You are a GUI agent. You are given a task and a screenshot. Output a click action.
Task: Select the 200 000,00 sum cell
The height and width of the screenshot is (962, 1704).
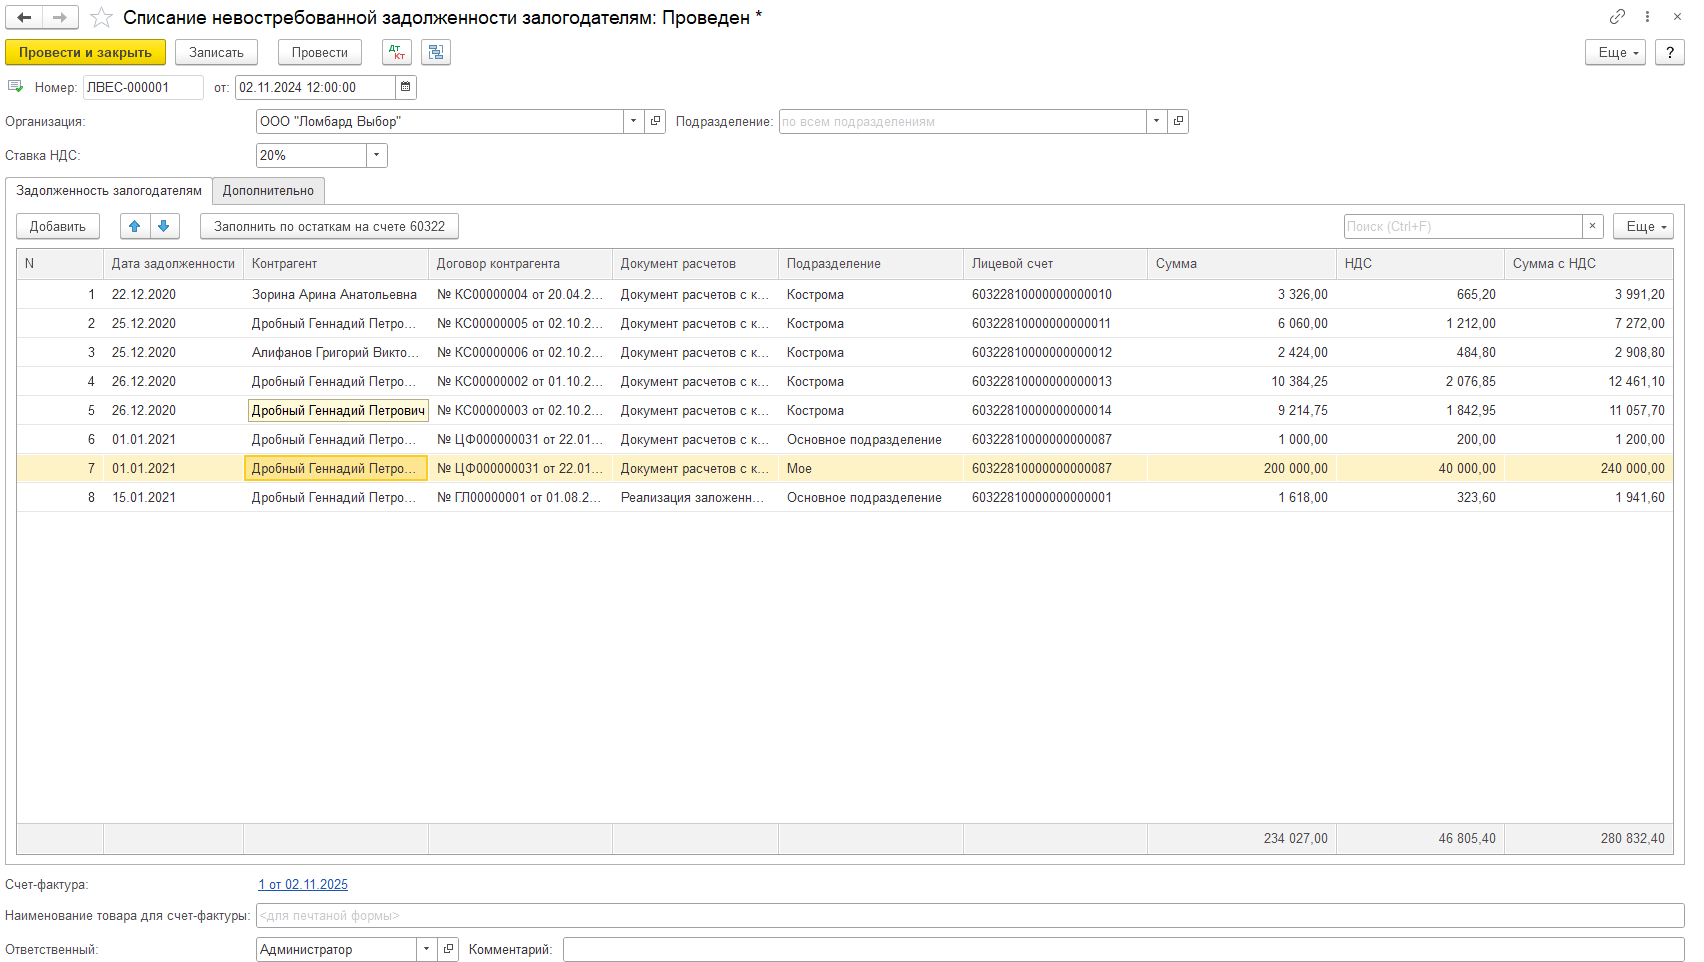point(1241,468)
